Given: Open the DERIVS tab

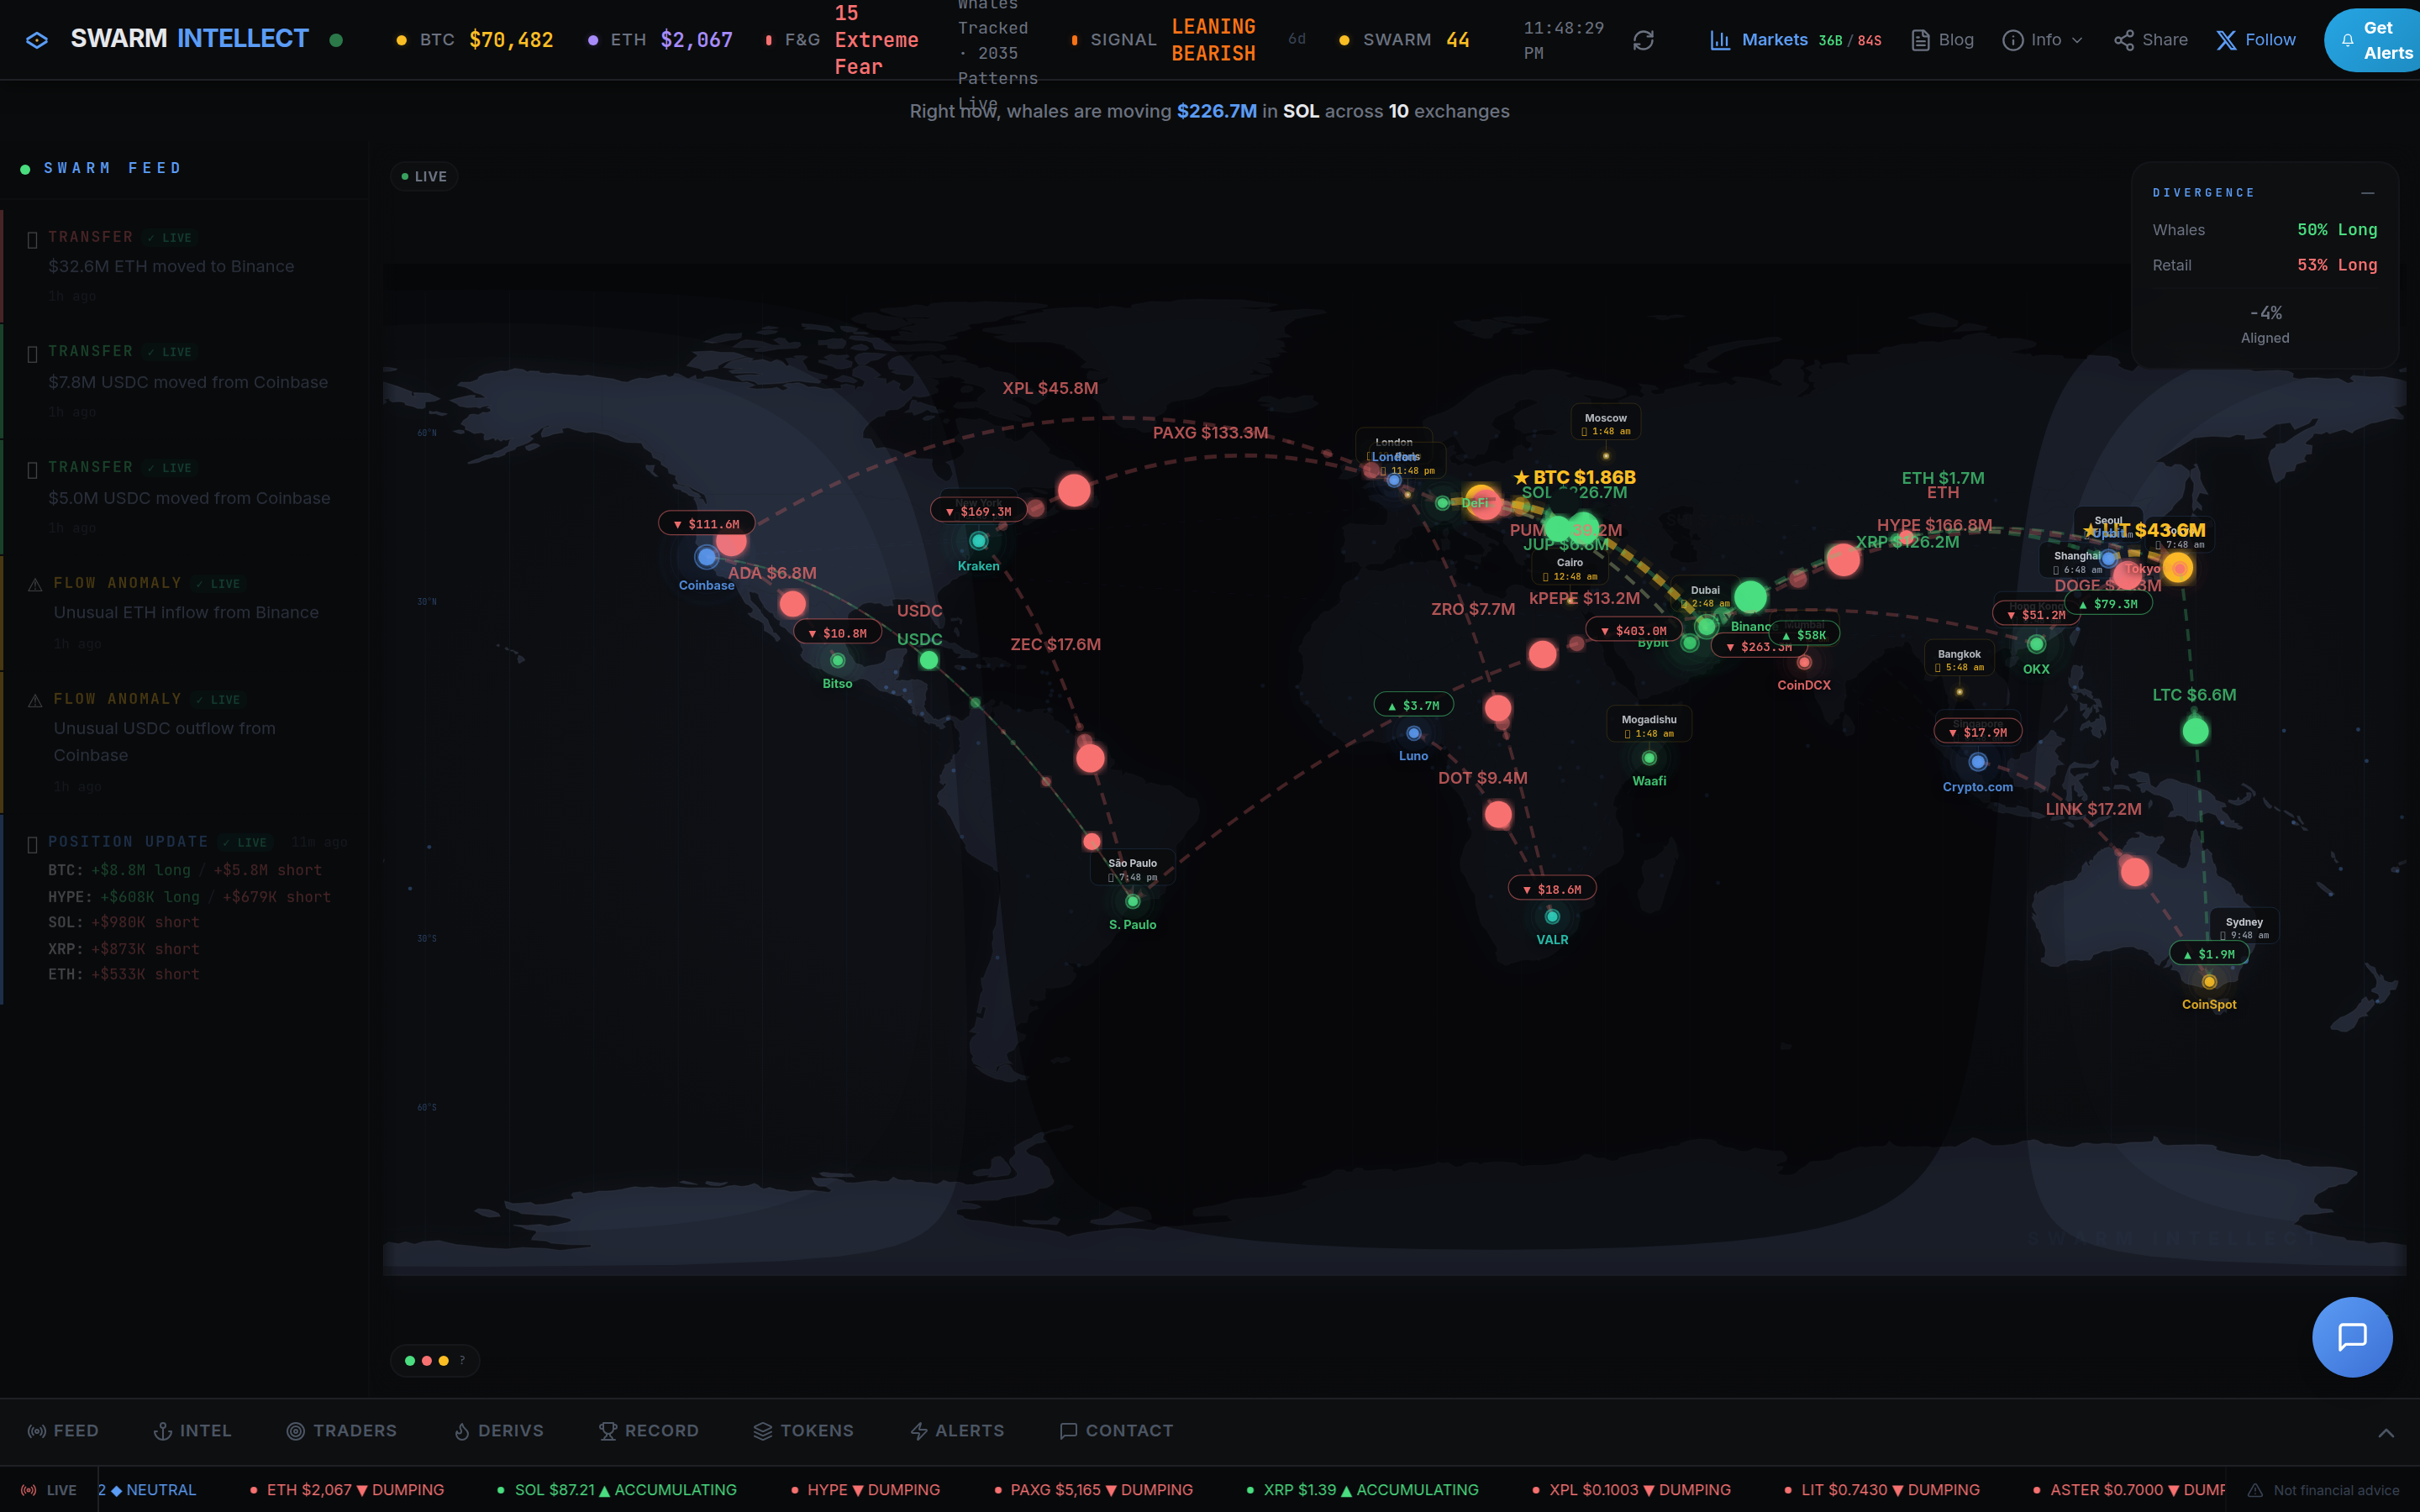Looking at the screenshot, I should [x=498, y=1431].
